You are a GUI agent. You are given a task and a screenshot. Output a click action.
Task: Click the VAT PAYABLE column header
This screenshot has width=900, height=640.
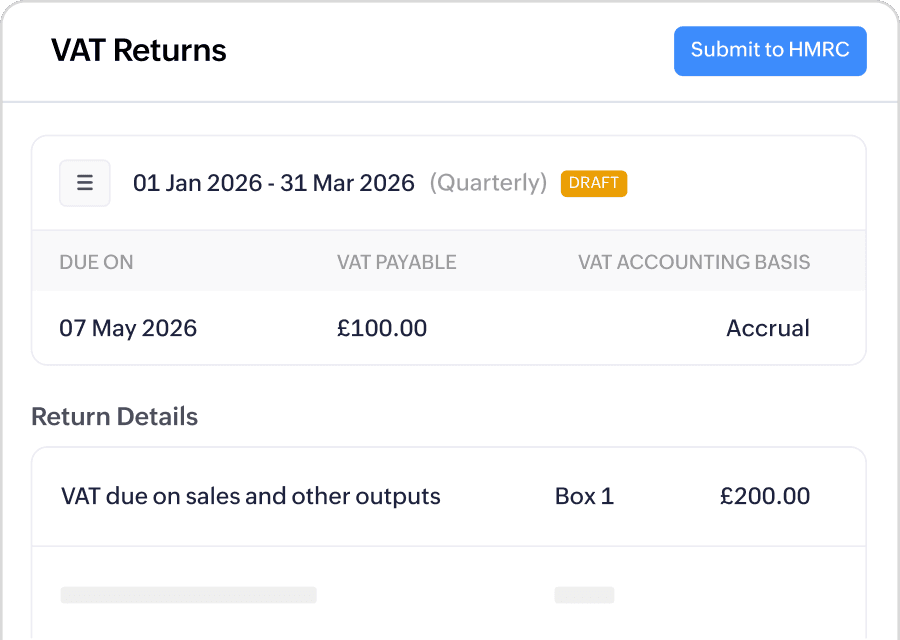coord(397,262)
